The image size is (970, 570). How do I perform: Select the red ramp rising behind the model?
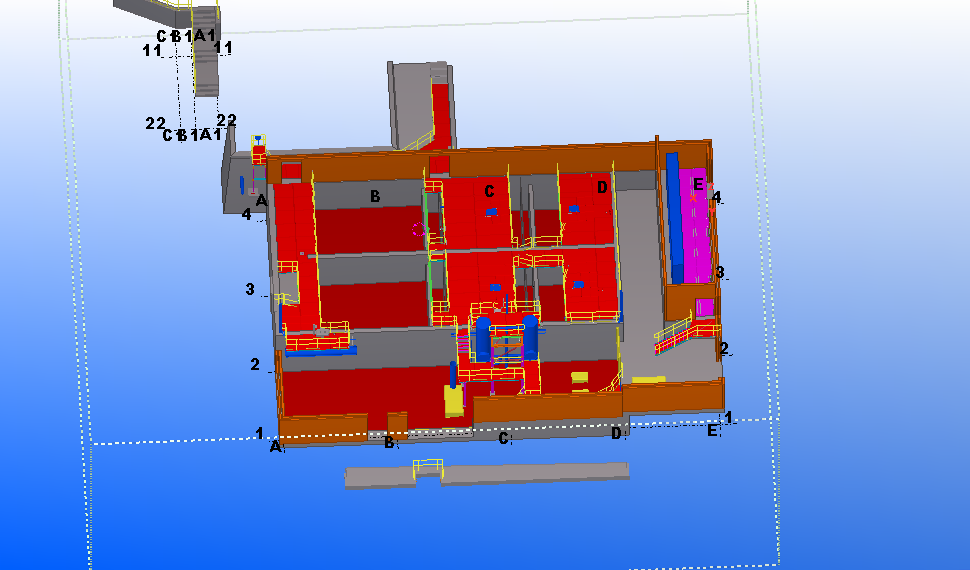tap(440, 116)
